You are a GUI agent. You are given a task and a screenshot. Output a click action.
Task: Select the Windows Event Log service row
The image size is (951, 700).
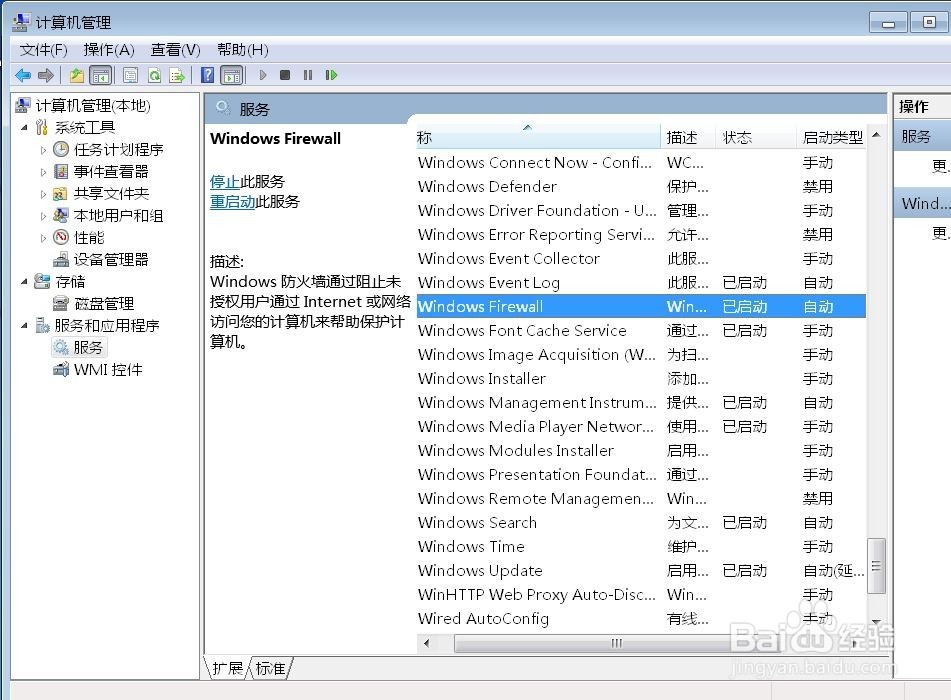click(641, 283)
